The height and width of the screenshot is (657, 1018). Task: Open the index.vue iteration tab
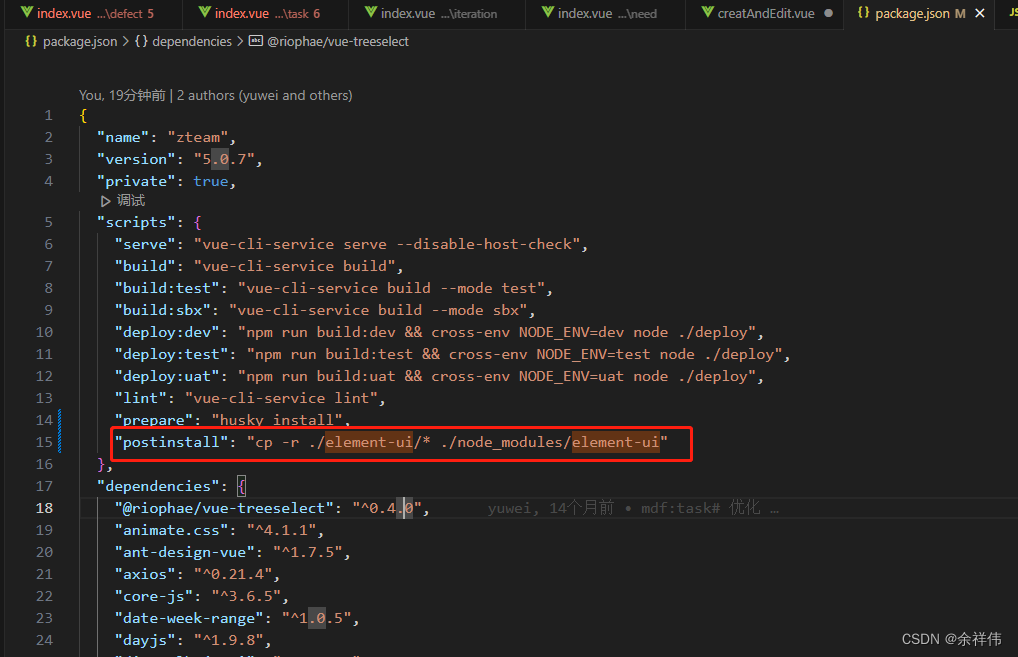(438, 13)
